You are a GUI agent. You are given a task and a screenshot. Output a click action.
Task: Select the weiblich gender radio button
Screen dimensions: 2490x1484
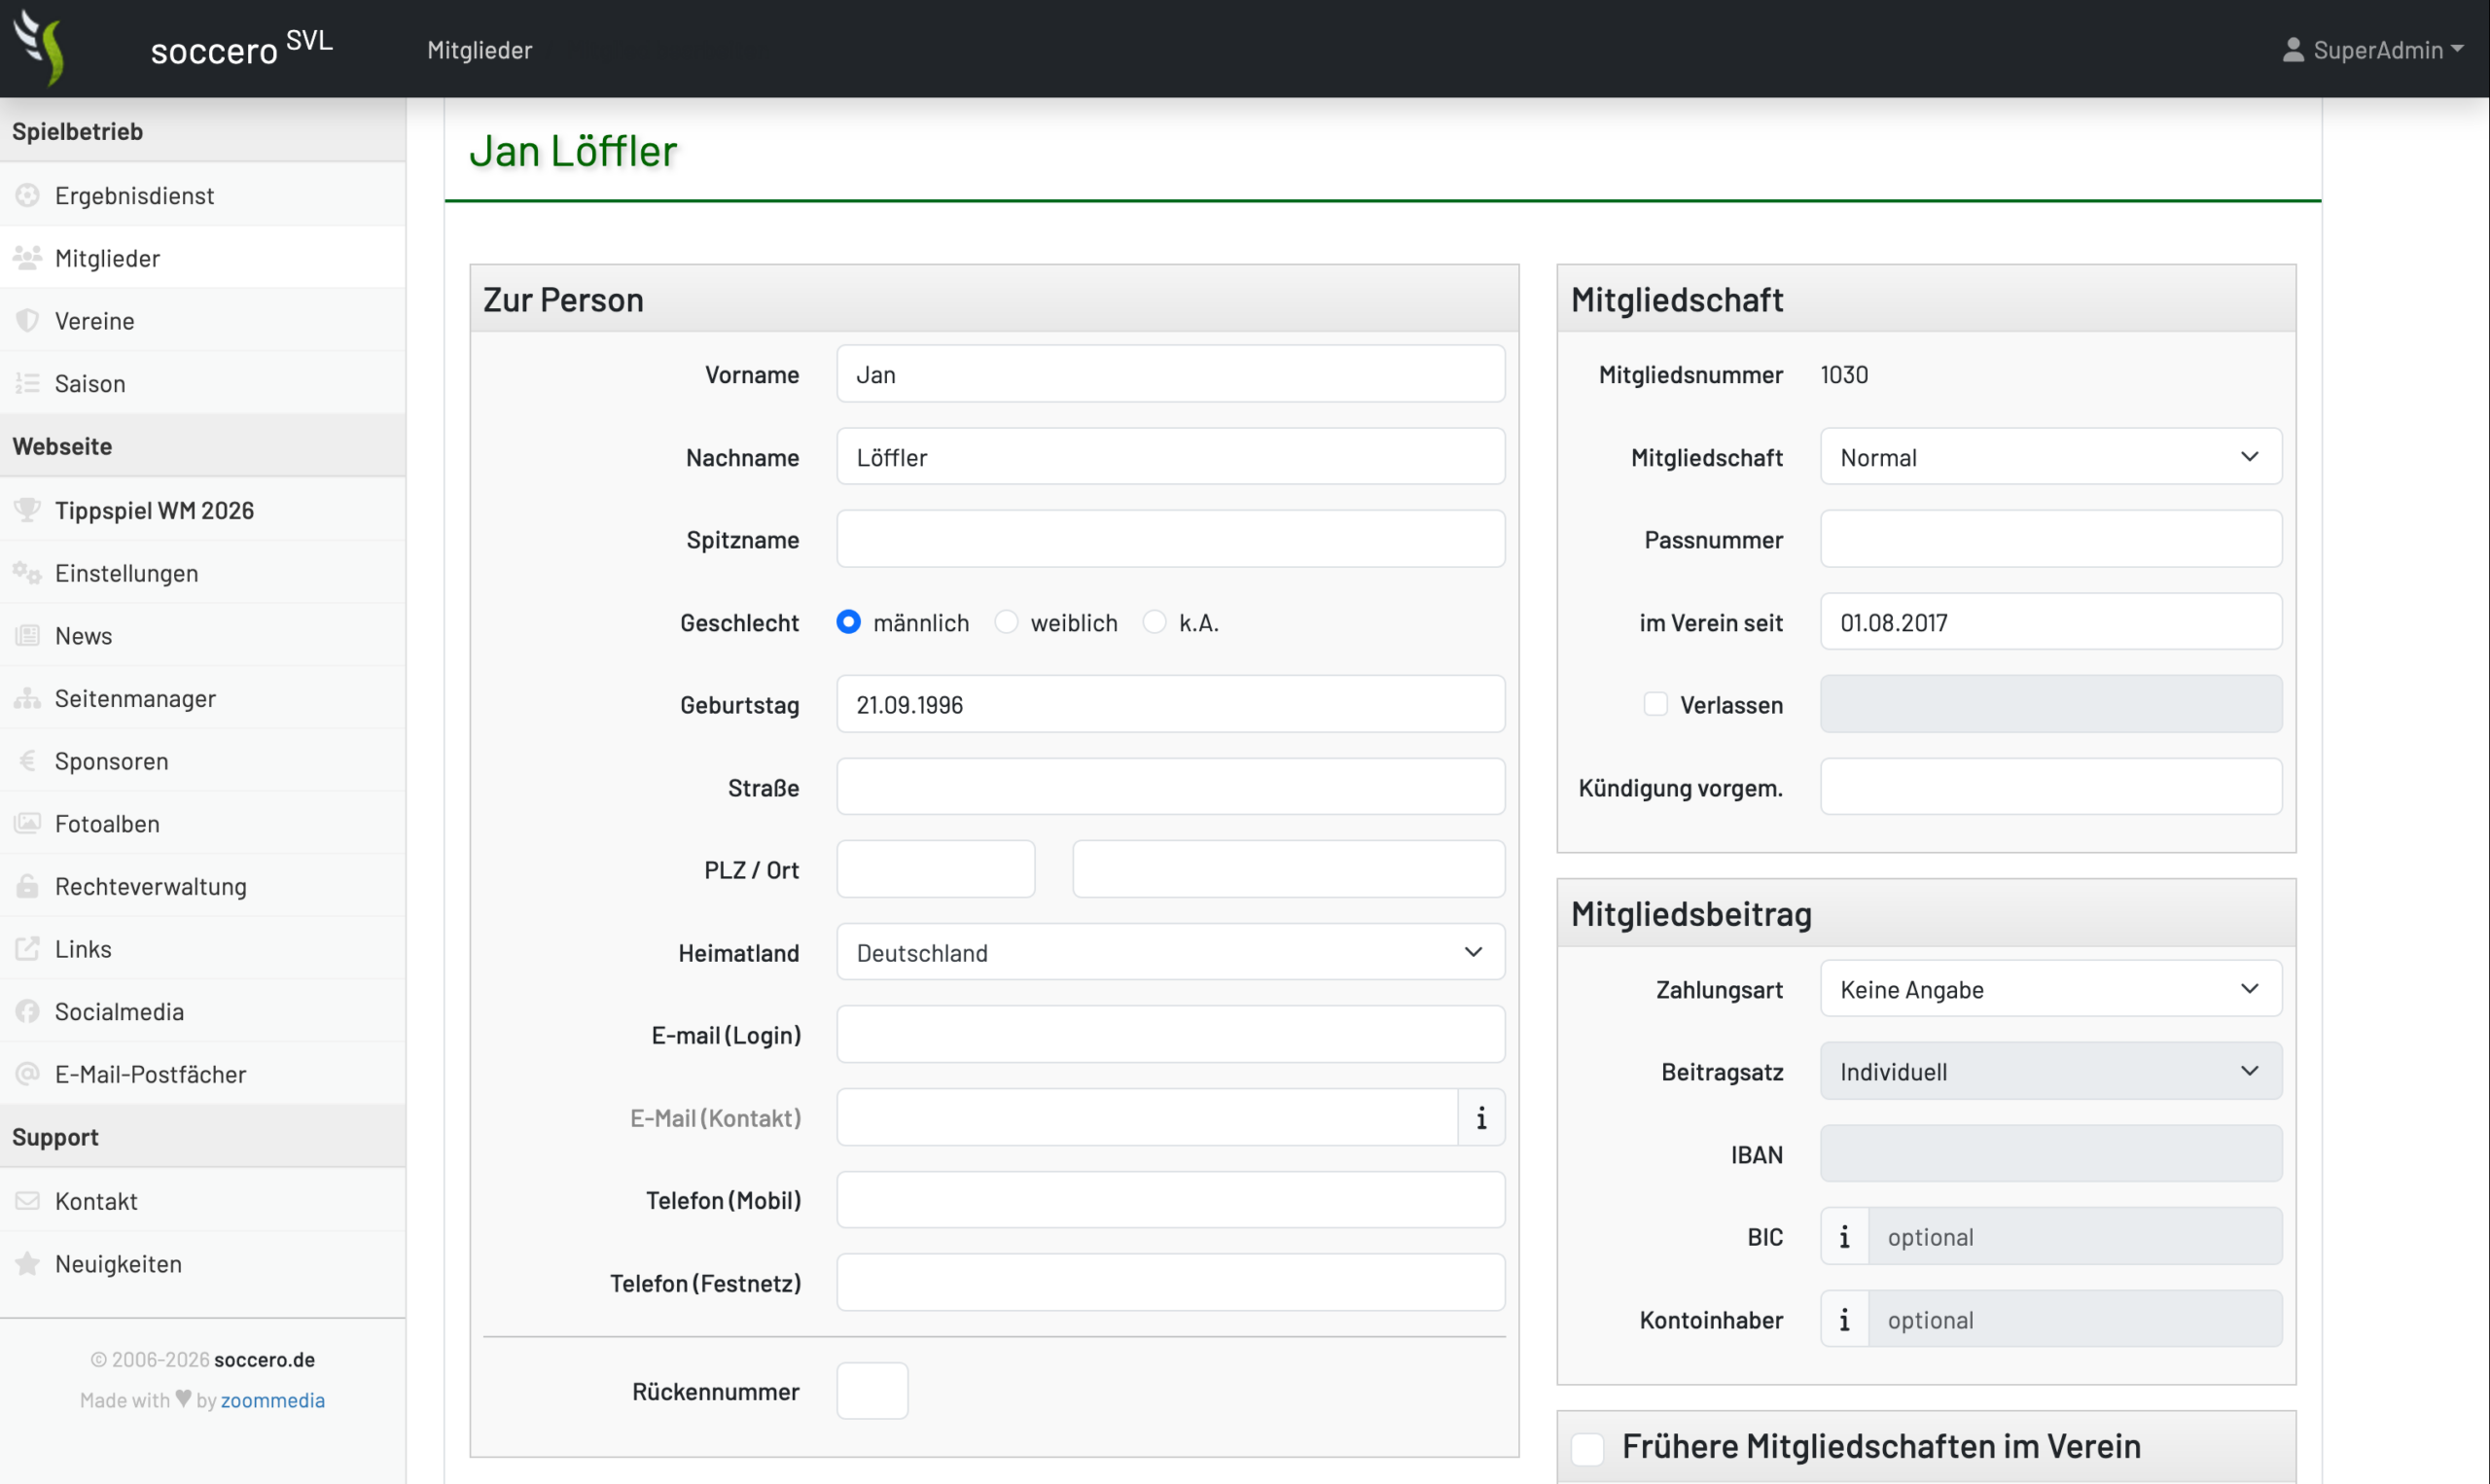point(1006,622)
